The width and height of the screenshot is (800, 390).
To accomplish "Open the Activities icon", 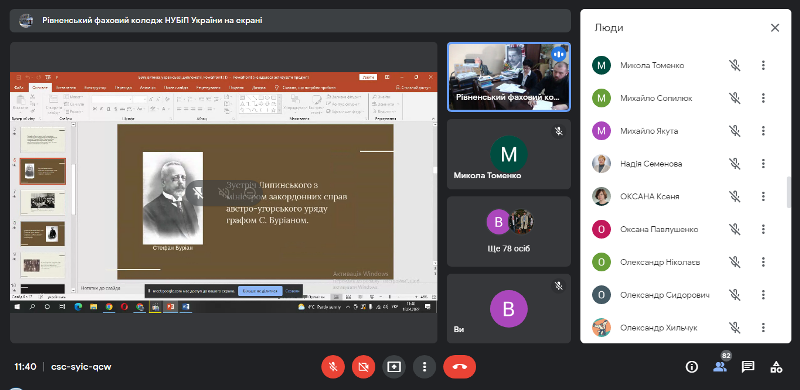I will tap(776, 367).
